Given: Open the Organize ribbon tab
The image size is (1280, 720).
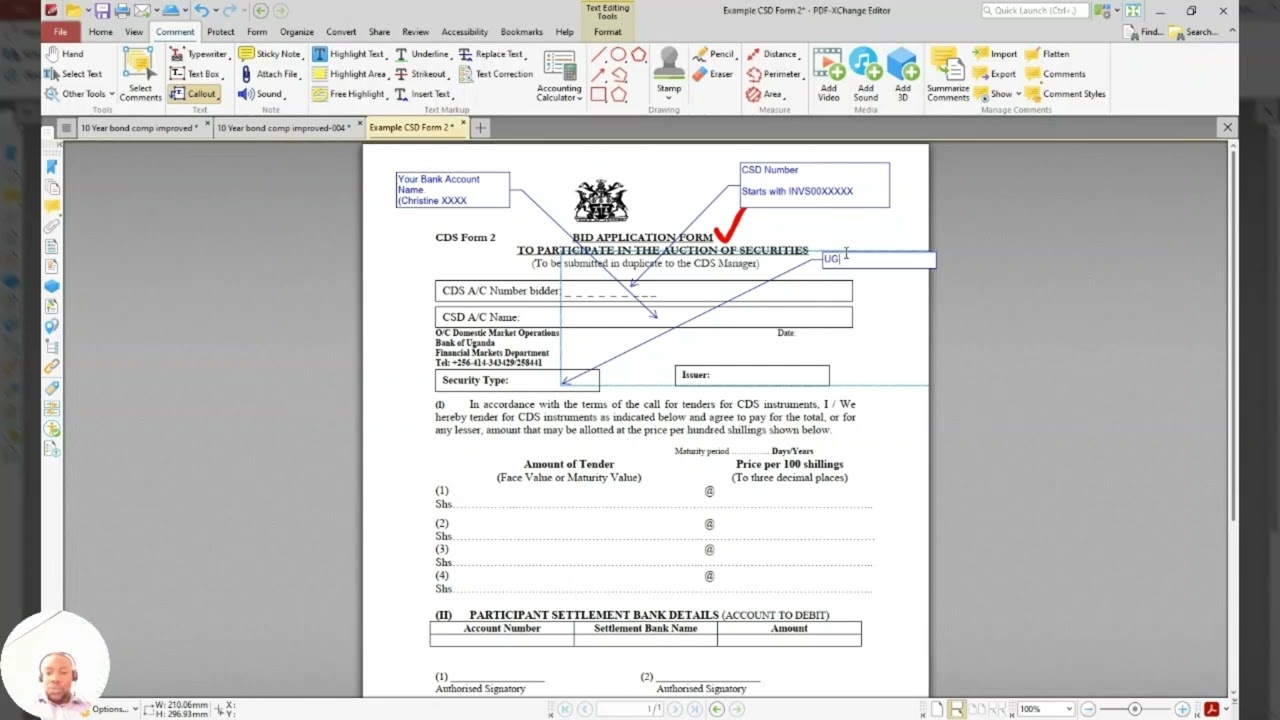Looking at the screenshot, I should pos(297,32).
